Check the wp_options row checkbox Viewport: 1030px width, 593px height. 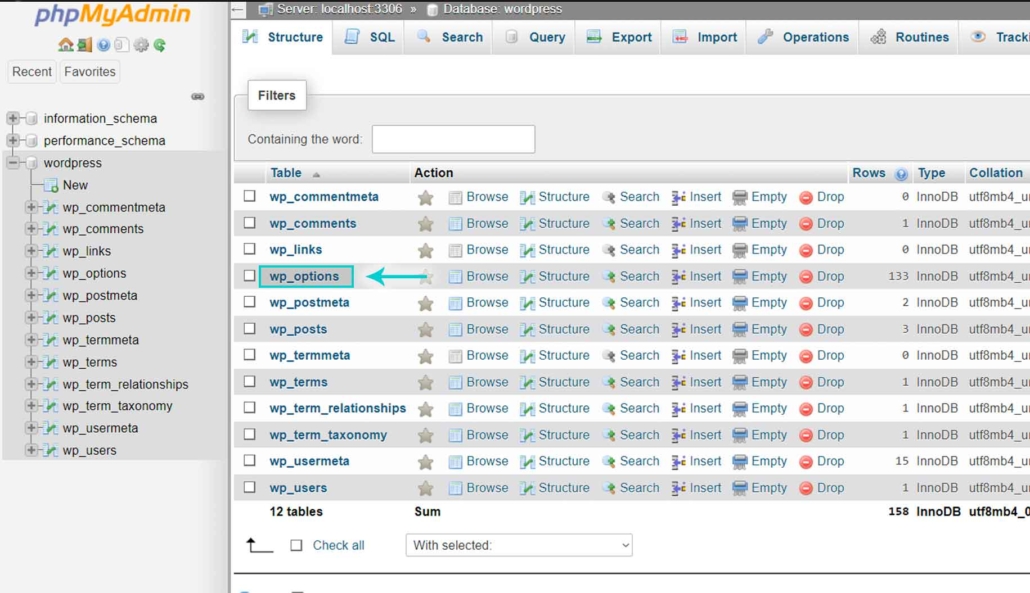coord(250,276)
